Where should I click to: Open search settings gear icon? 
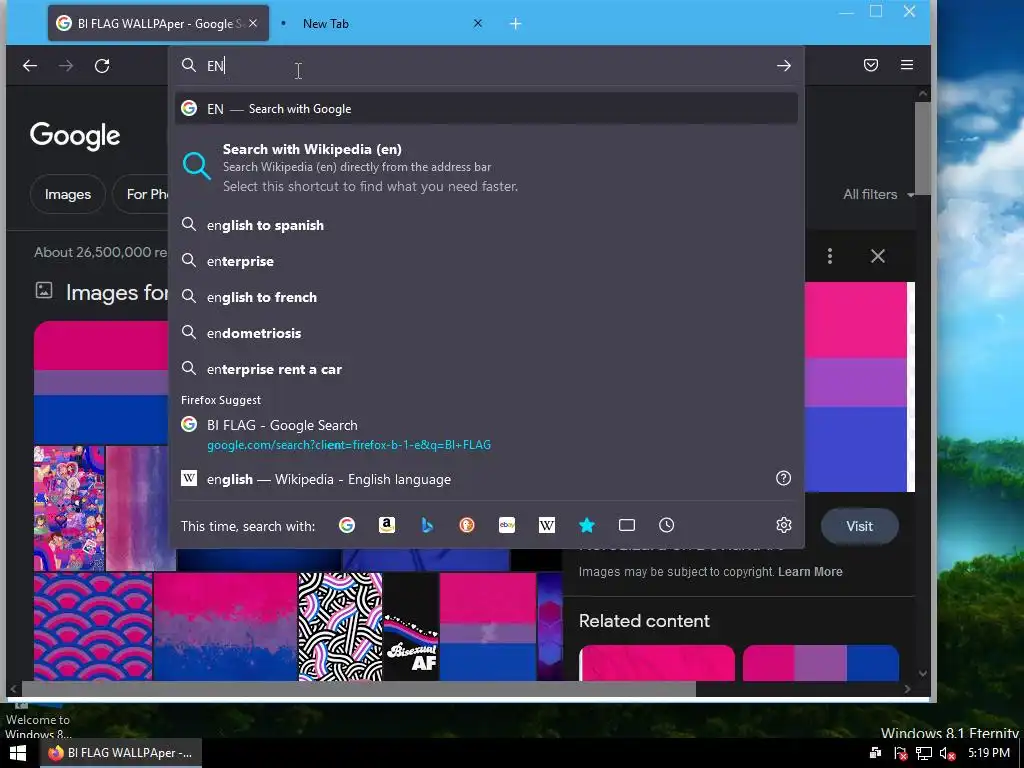coord(784,525)
